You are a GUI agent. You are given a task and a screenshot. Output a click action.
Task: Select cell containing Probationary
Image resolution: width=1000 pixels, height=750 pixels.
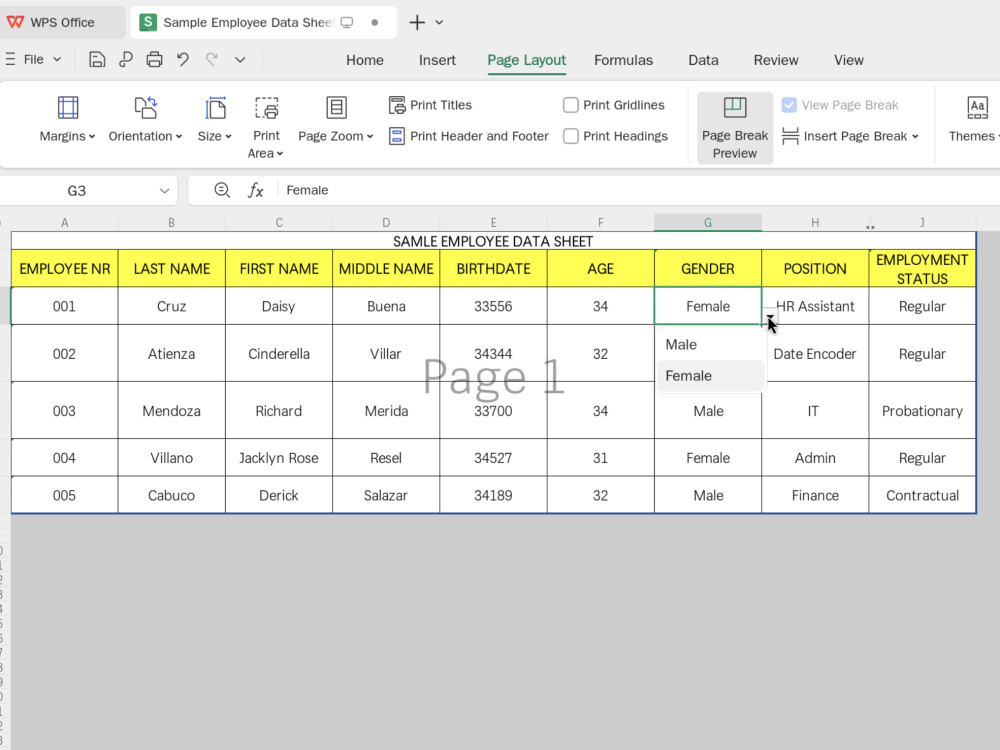point(922,411)
